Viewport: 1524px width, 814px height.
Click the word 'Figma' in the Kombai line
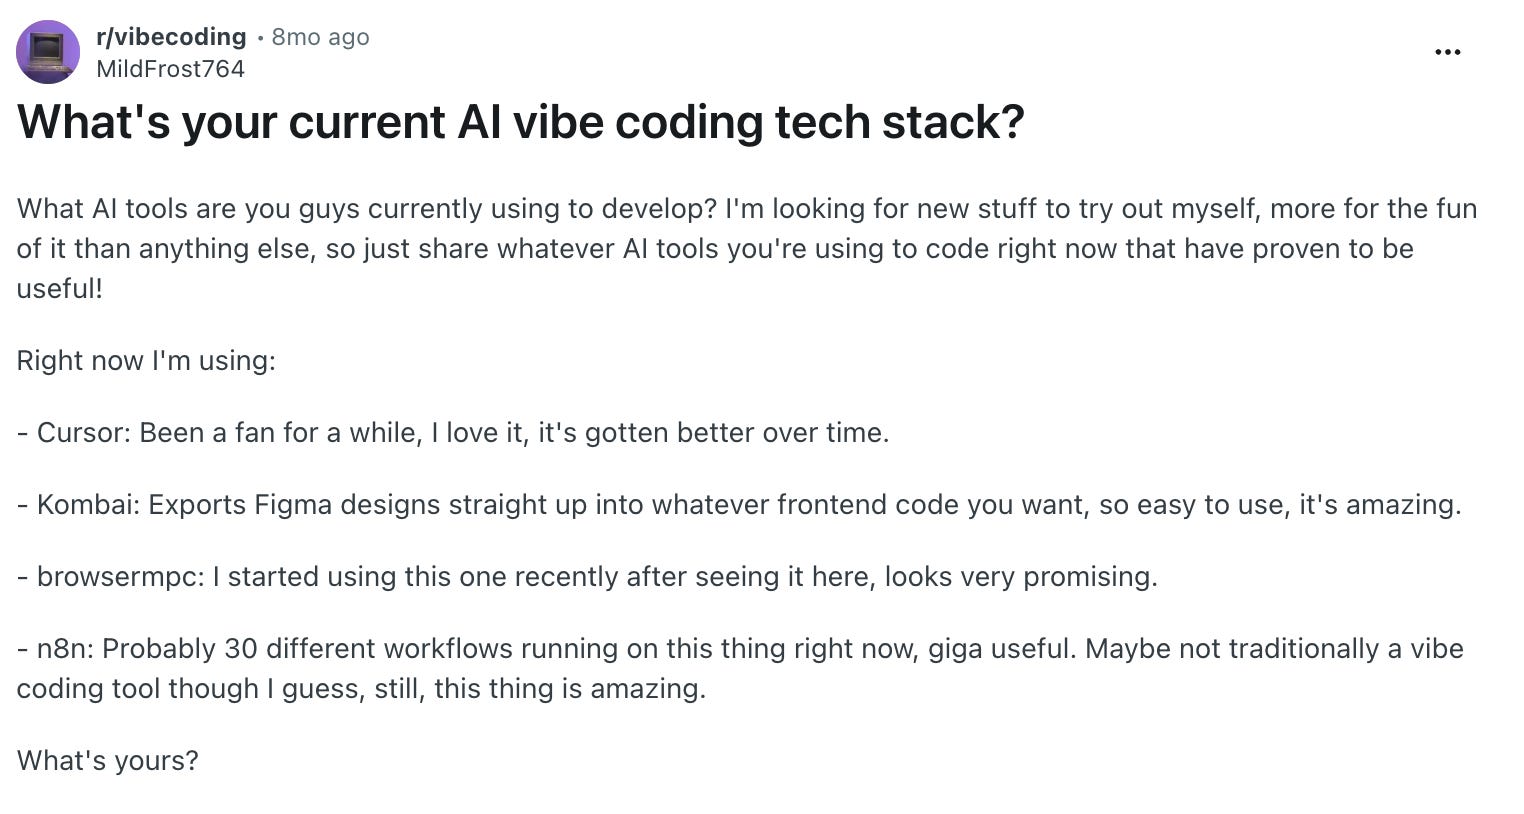[293, 505]
